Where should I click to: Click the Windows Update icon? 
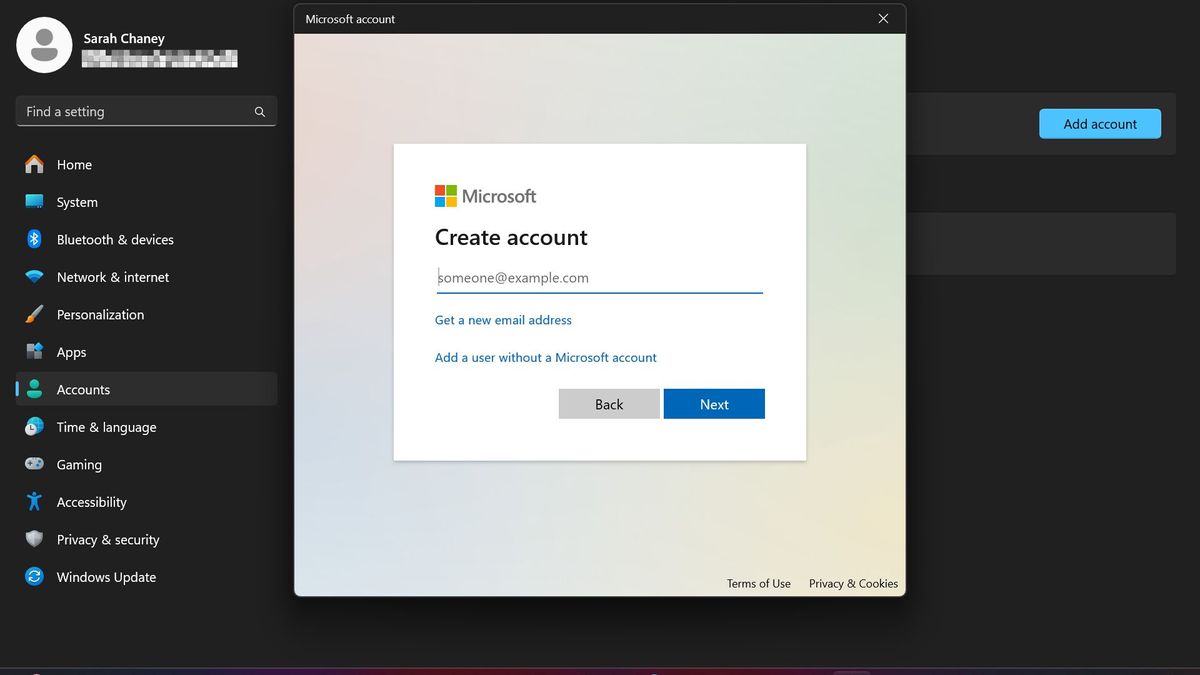pos(33,577)
